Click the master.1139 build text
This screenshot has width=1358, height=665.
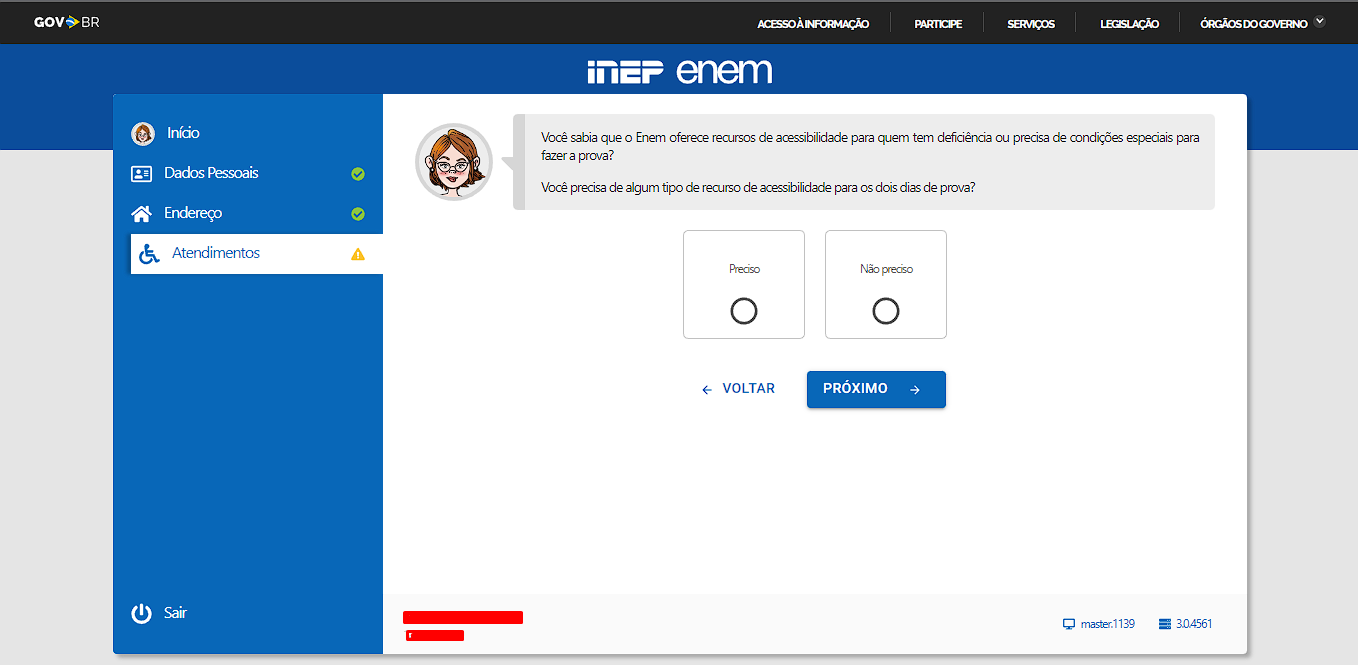coord(1108,624)
